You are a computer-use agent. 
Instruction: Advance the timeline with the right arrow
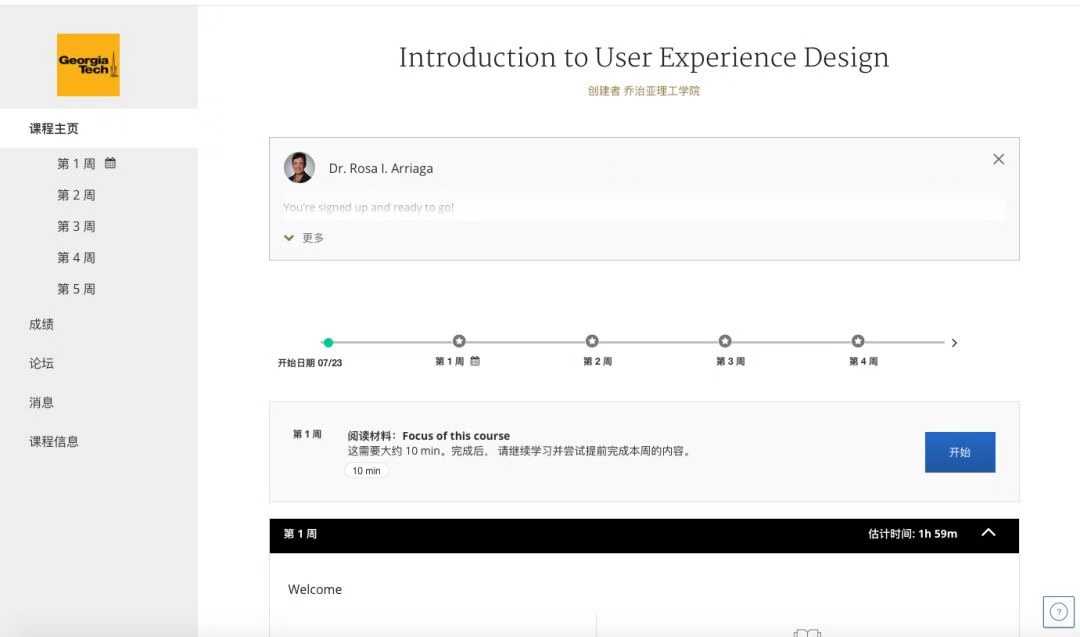click(x=954, y=343)
